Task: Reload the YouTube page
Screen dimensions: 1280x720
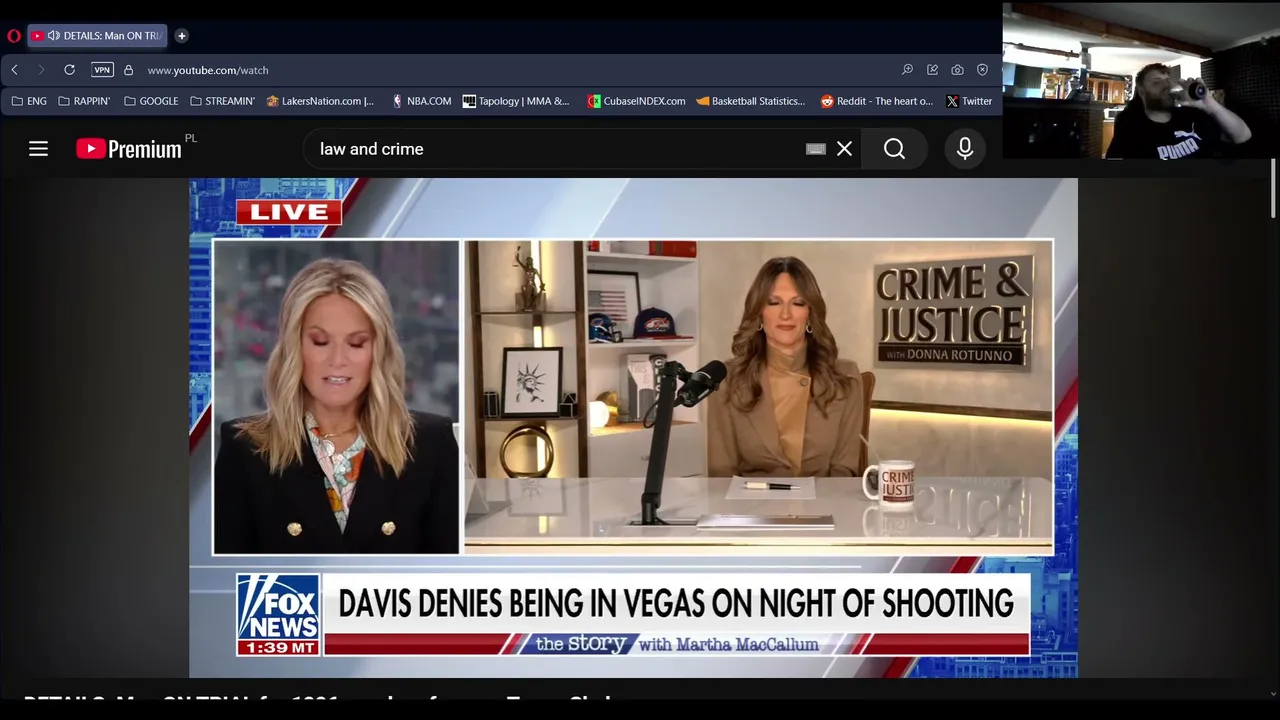Action: tap(69, 70)
